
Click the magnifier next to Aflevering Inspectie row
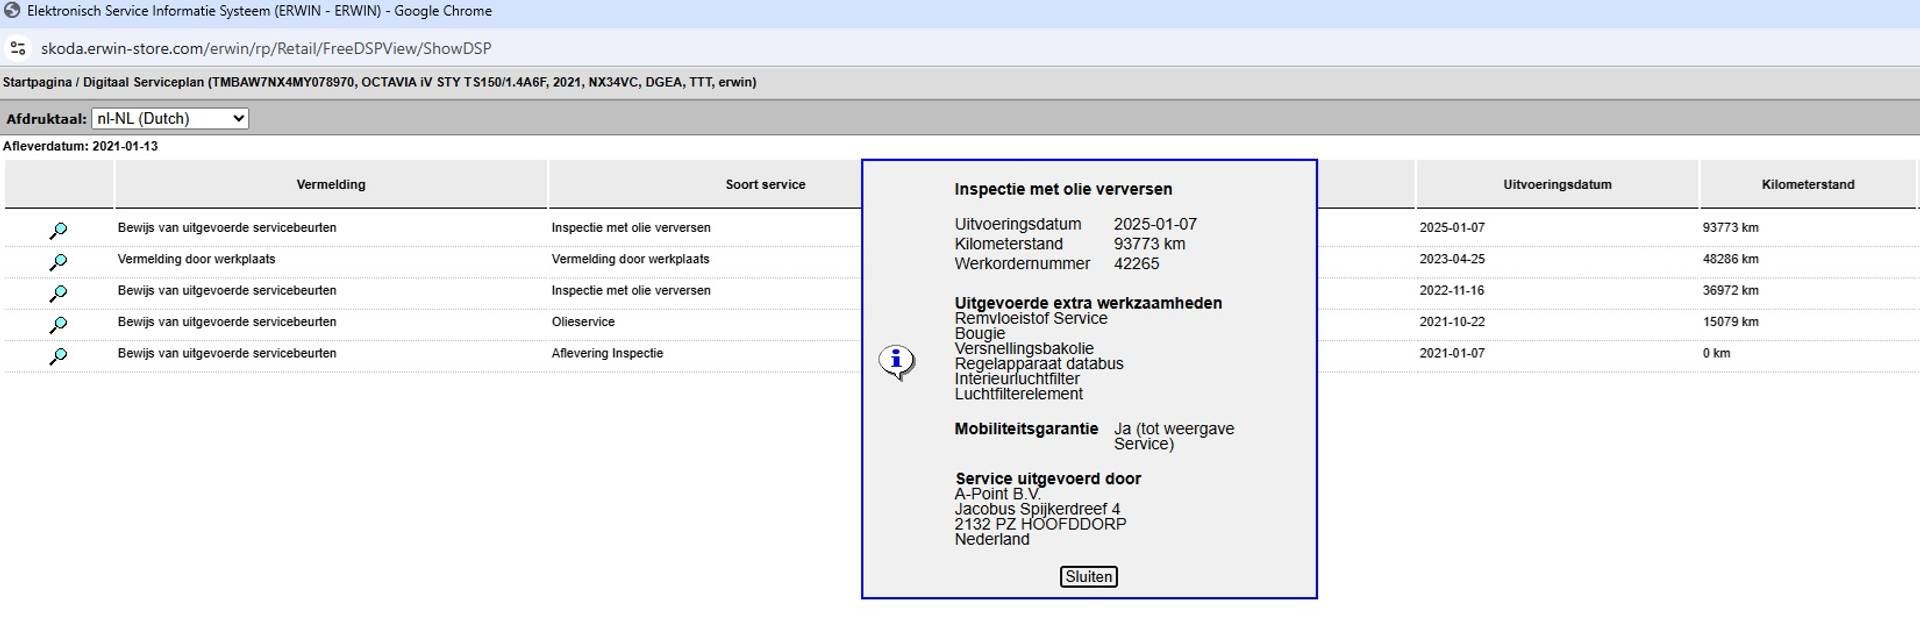(58, 355)
